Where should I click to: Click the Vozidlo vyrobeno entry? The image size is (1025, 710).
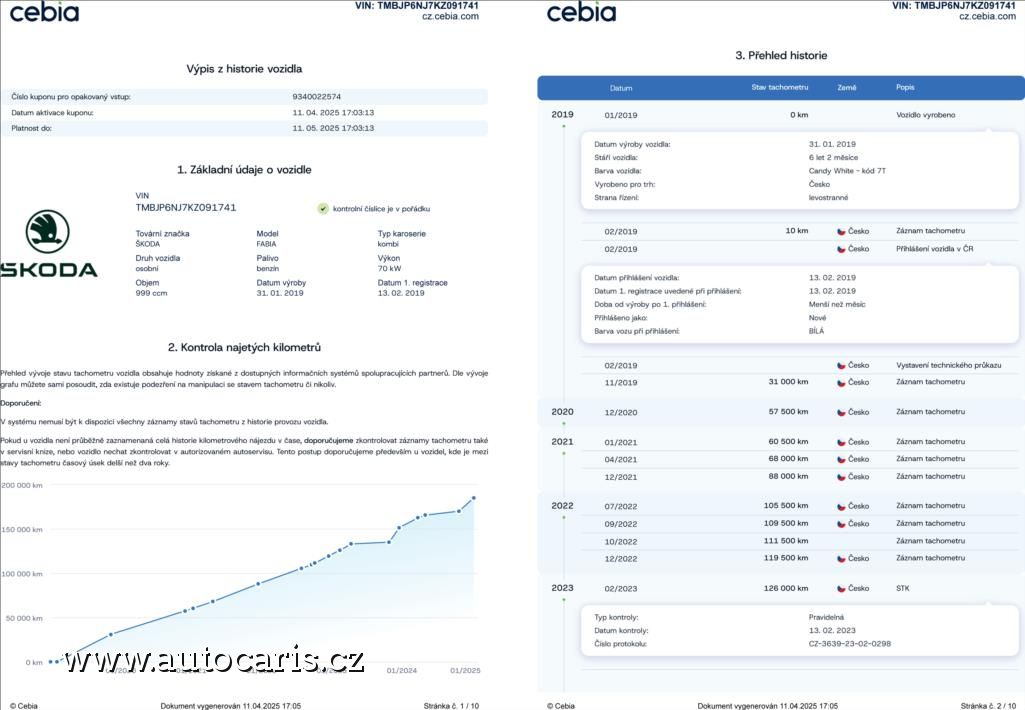926,115
